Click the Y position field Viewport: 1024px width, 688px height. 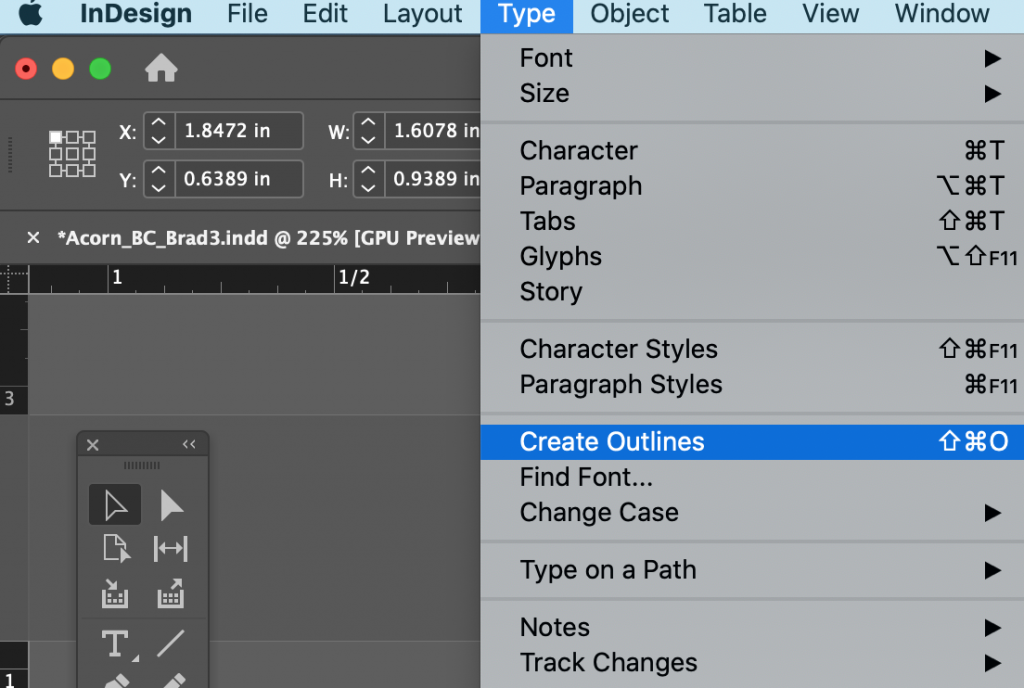coord(239,179)
